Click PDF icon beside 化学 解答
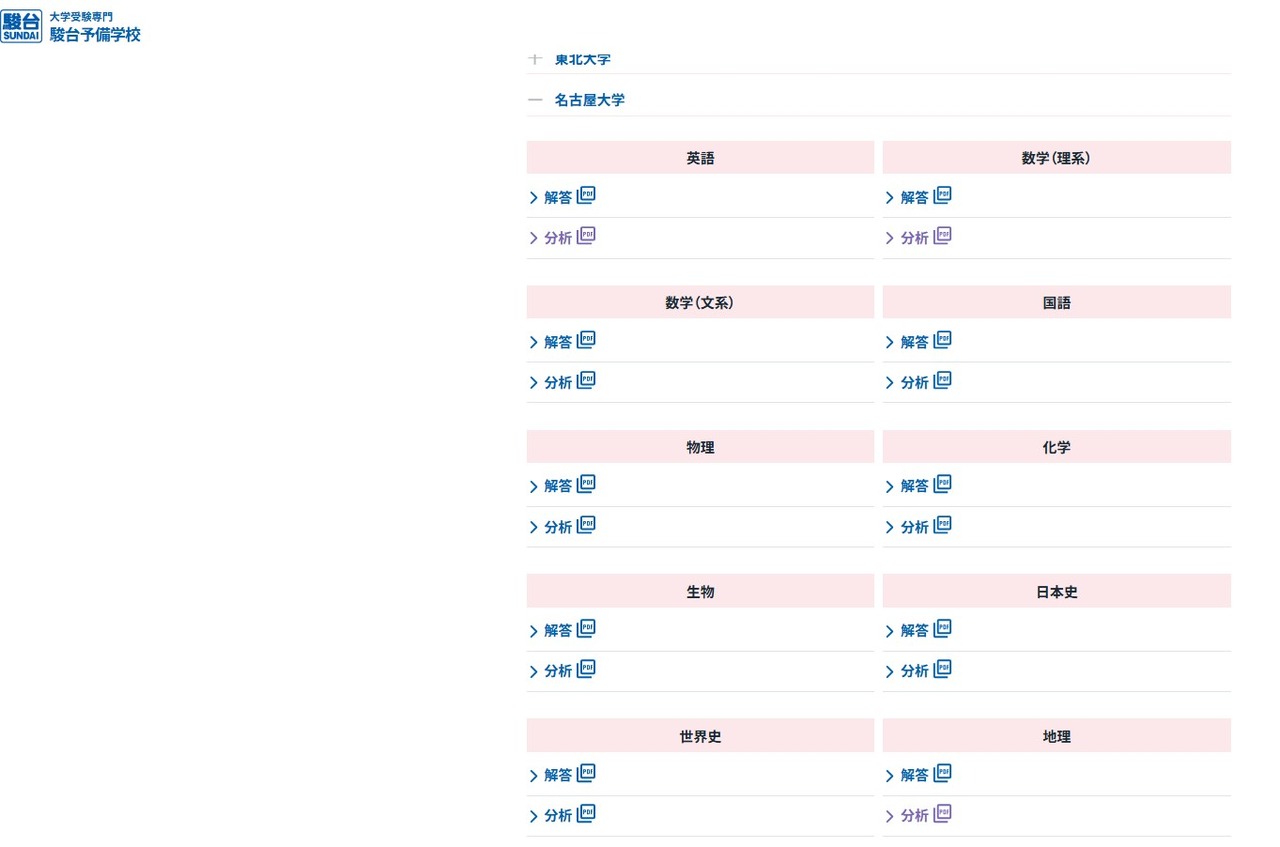This screenshot has width=1280, height=847. coord(942,485)
